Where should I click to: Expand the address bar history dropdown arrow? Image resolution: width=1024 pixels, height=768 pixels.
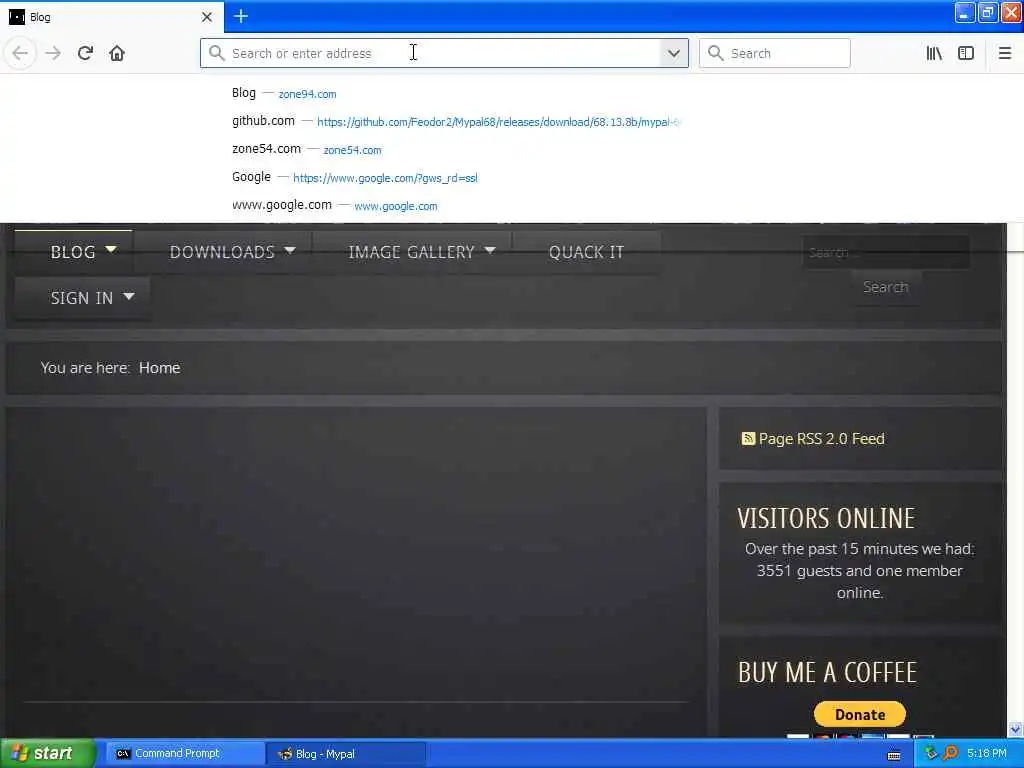[x=674, y=53]
